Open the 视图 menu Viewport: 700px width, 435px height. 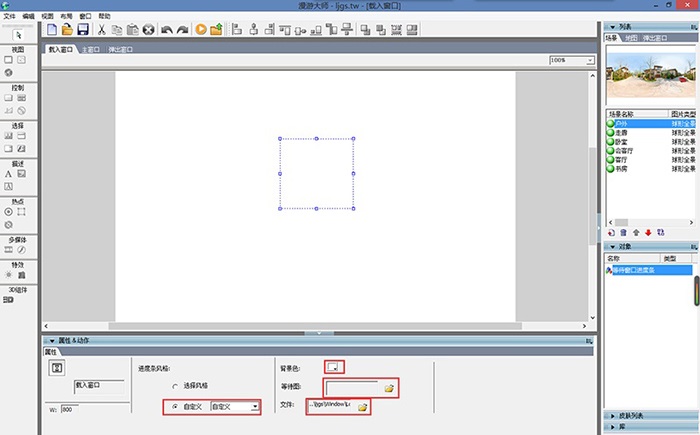point(47,17)
